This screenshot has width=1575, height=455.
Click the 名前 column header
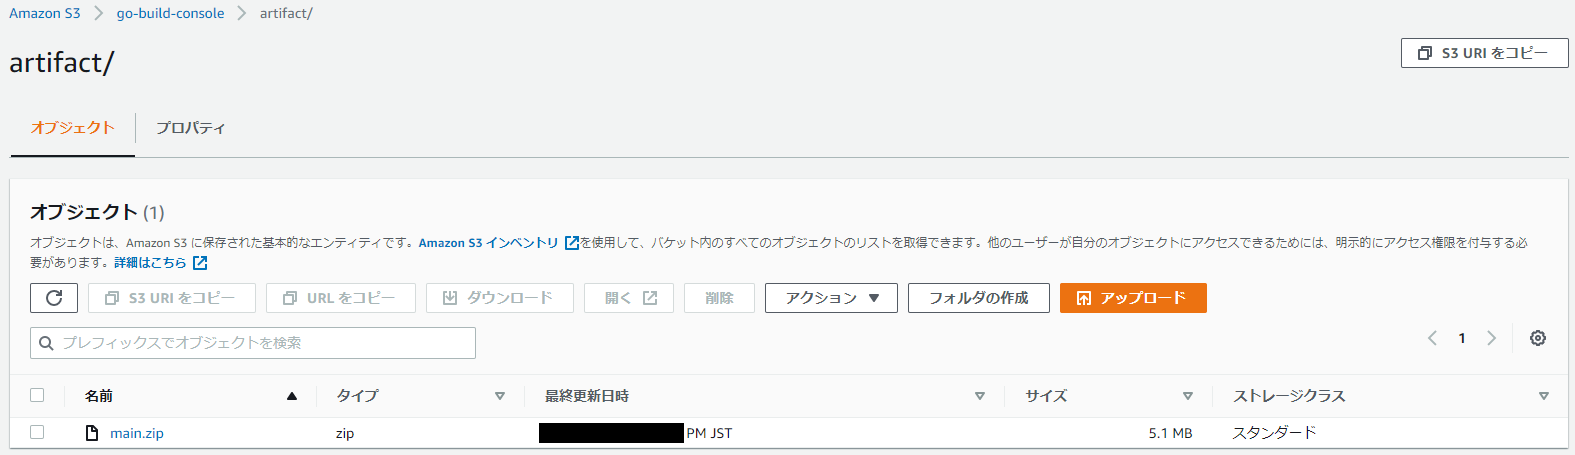(99, 396)
